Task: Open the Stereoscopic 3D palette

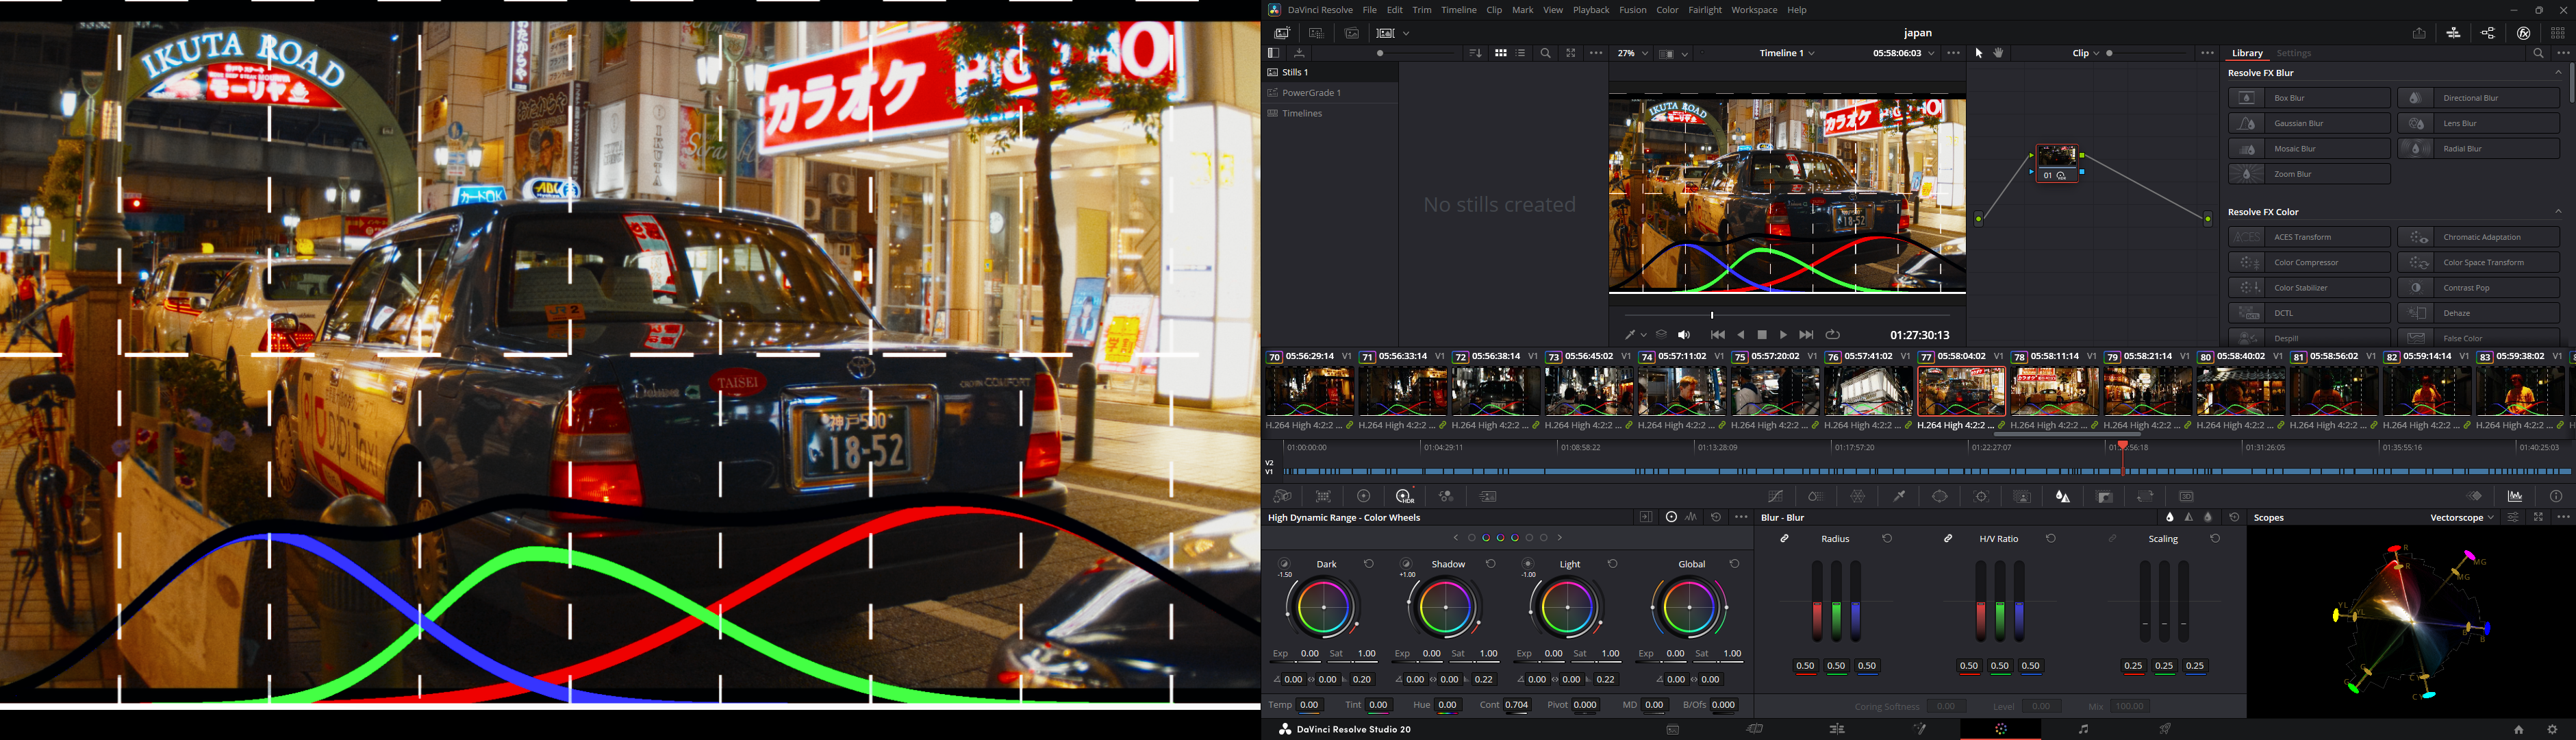Action: [x=2186, y=496]
